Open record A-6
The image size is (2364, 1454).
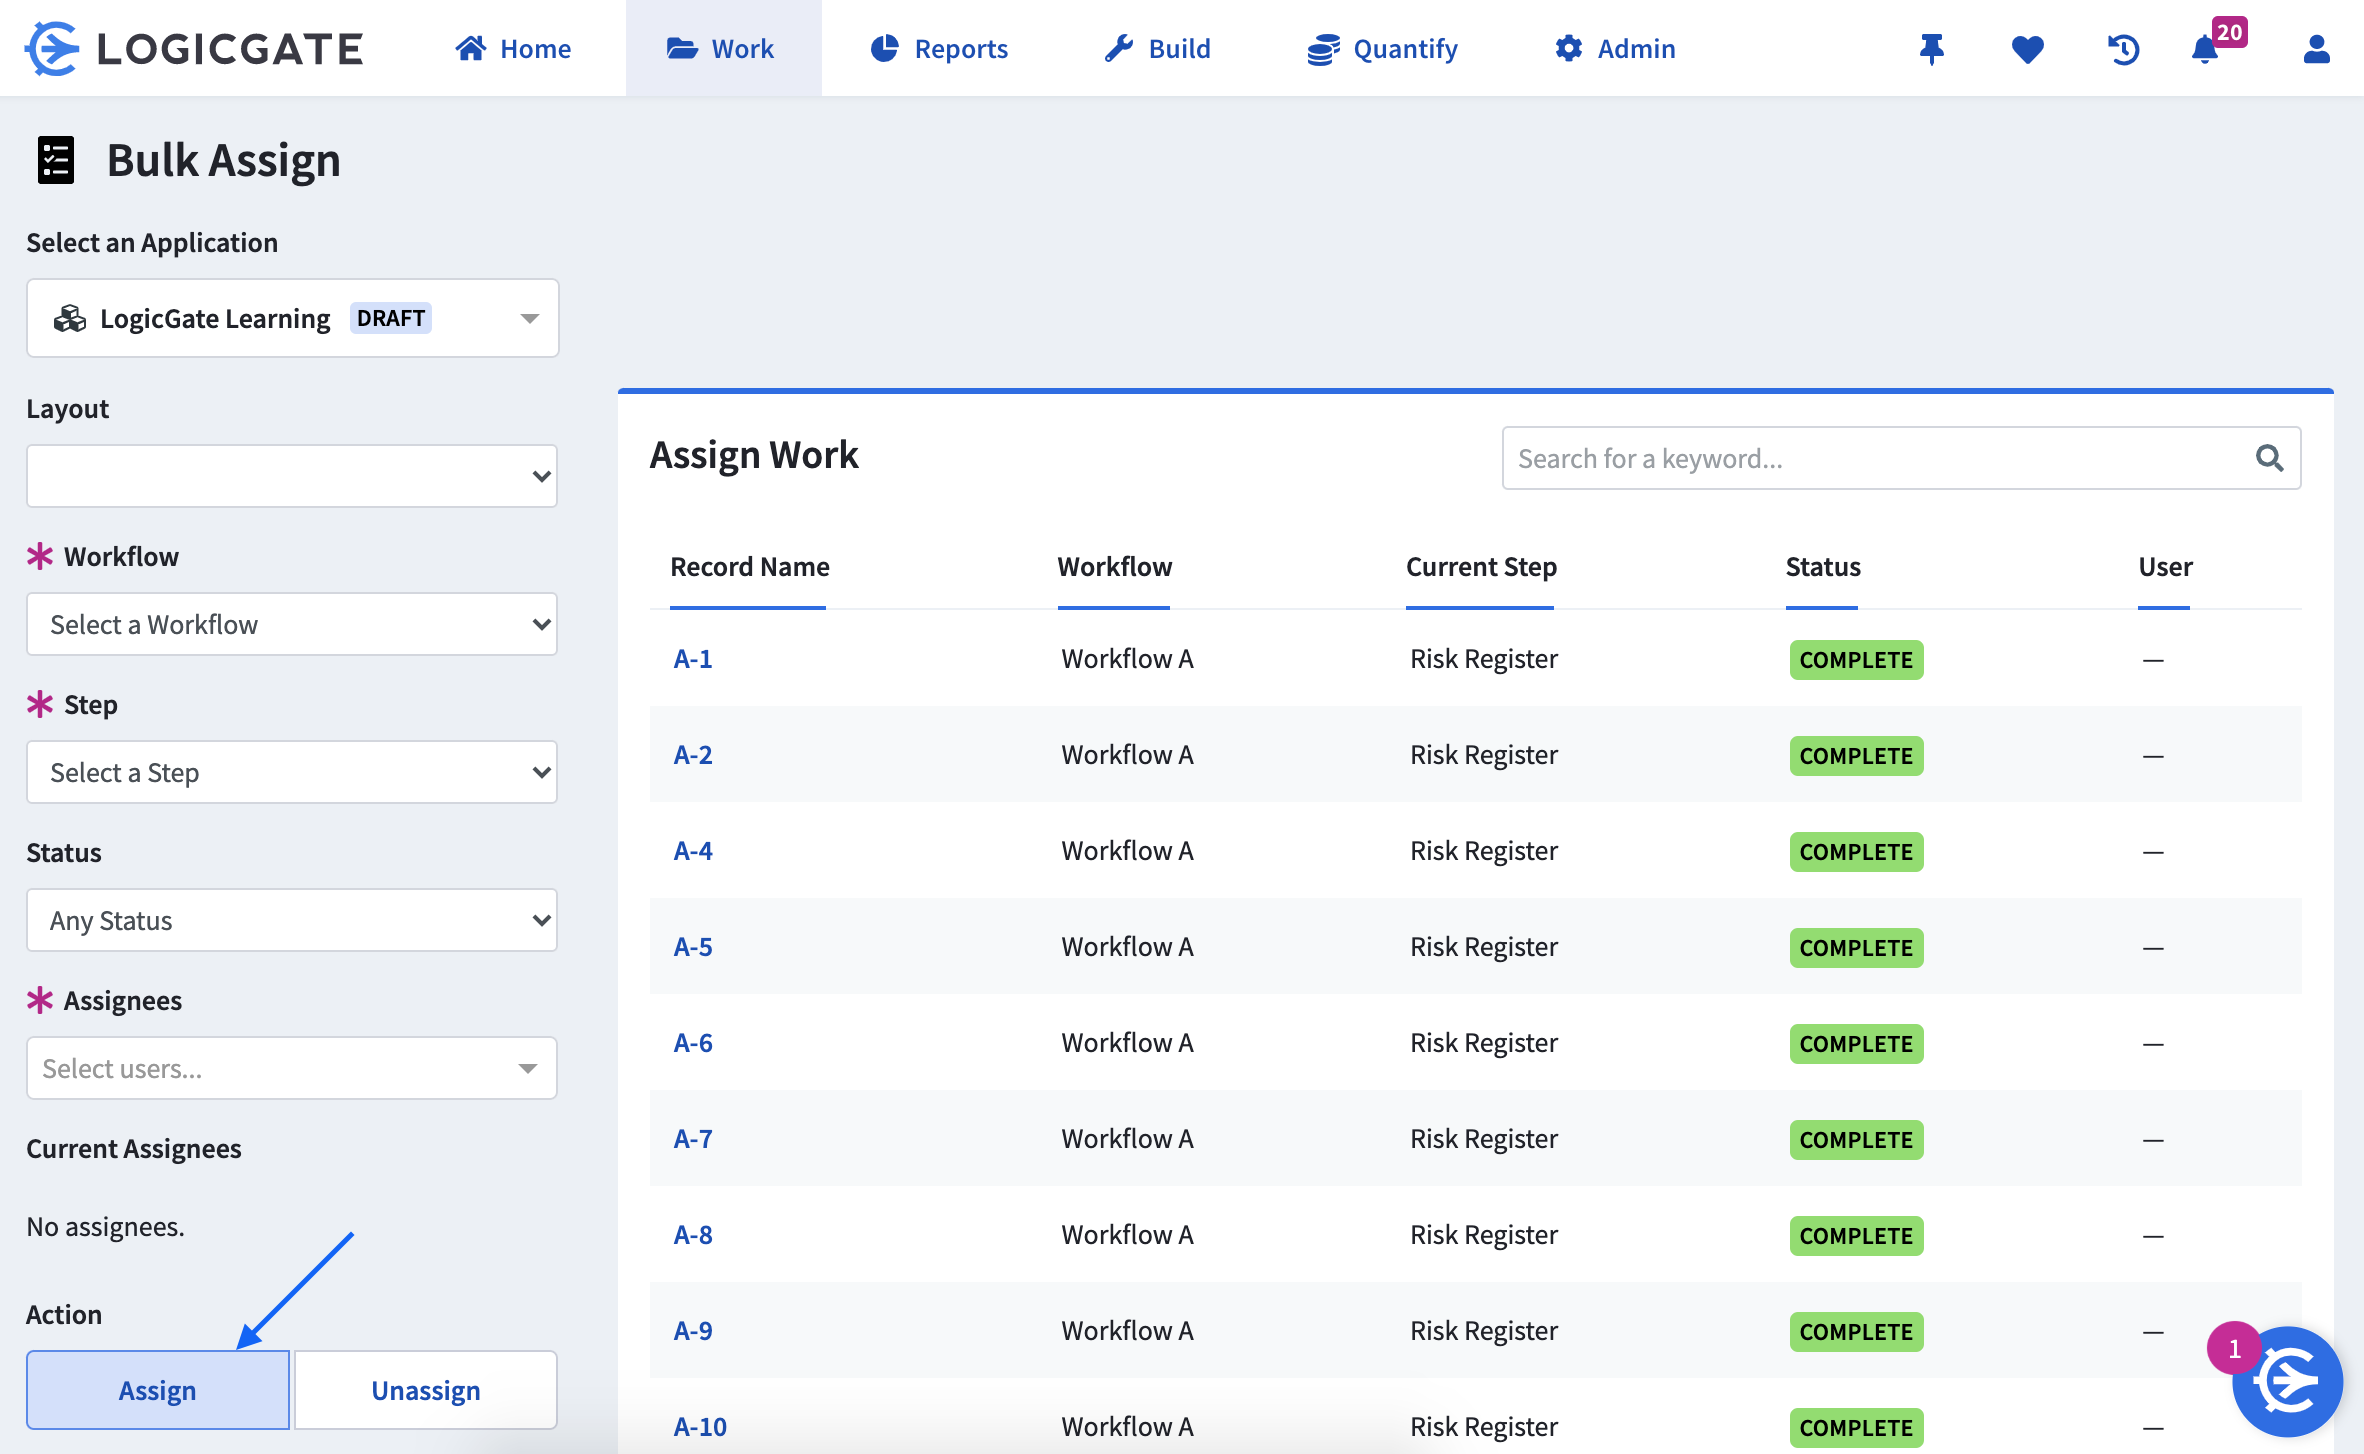point(693,1043)
